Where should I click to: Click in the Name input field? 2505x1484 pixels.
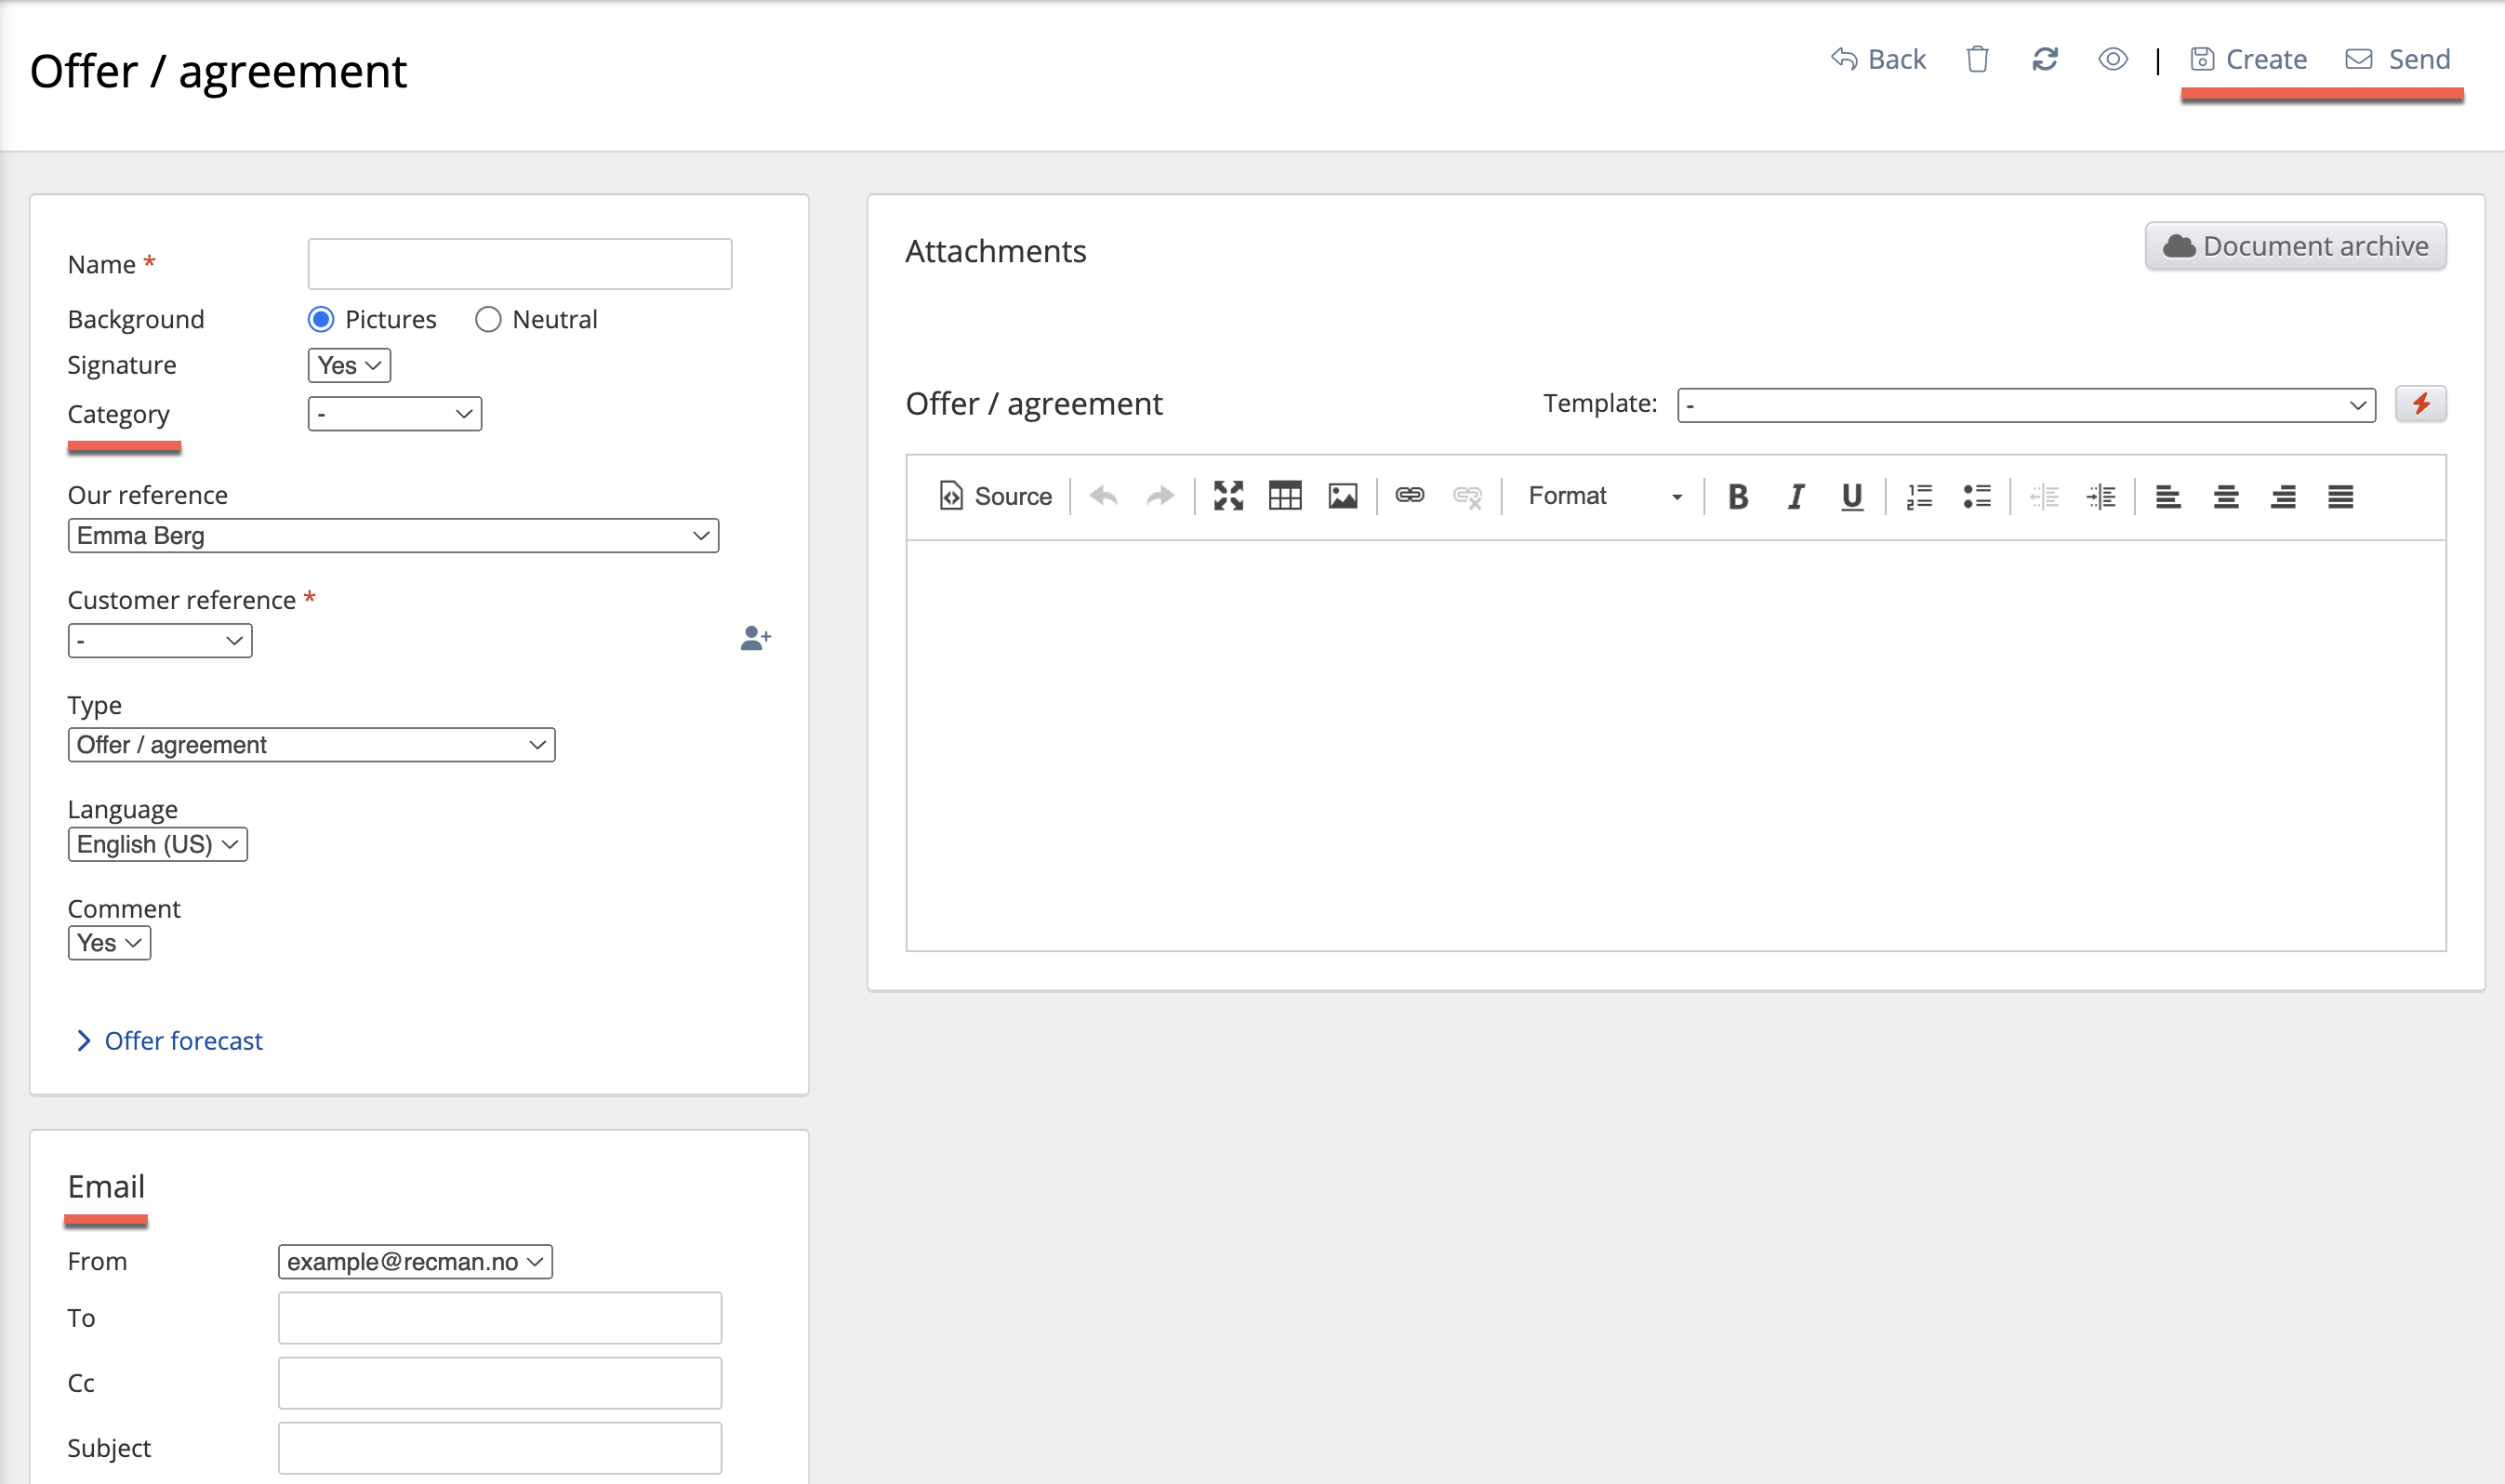(x=520, y=265)
